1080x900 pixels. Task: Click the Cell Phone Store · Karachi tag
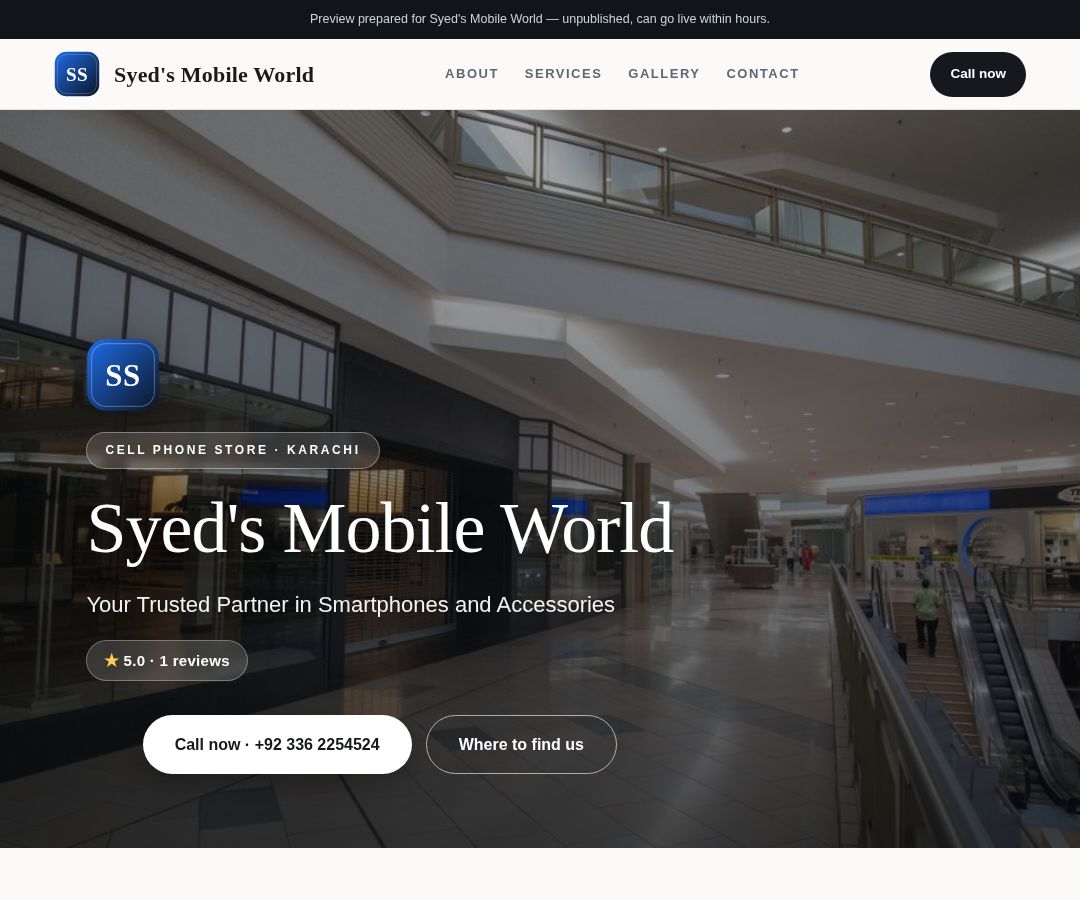(x=233, y=450)
